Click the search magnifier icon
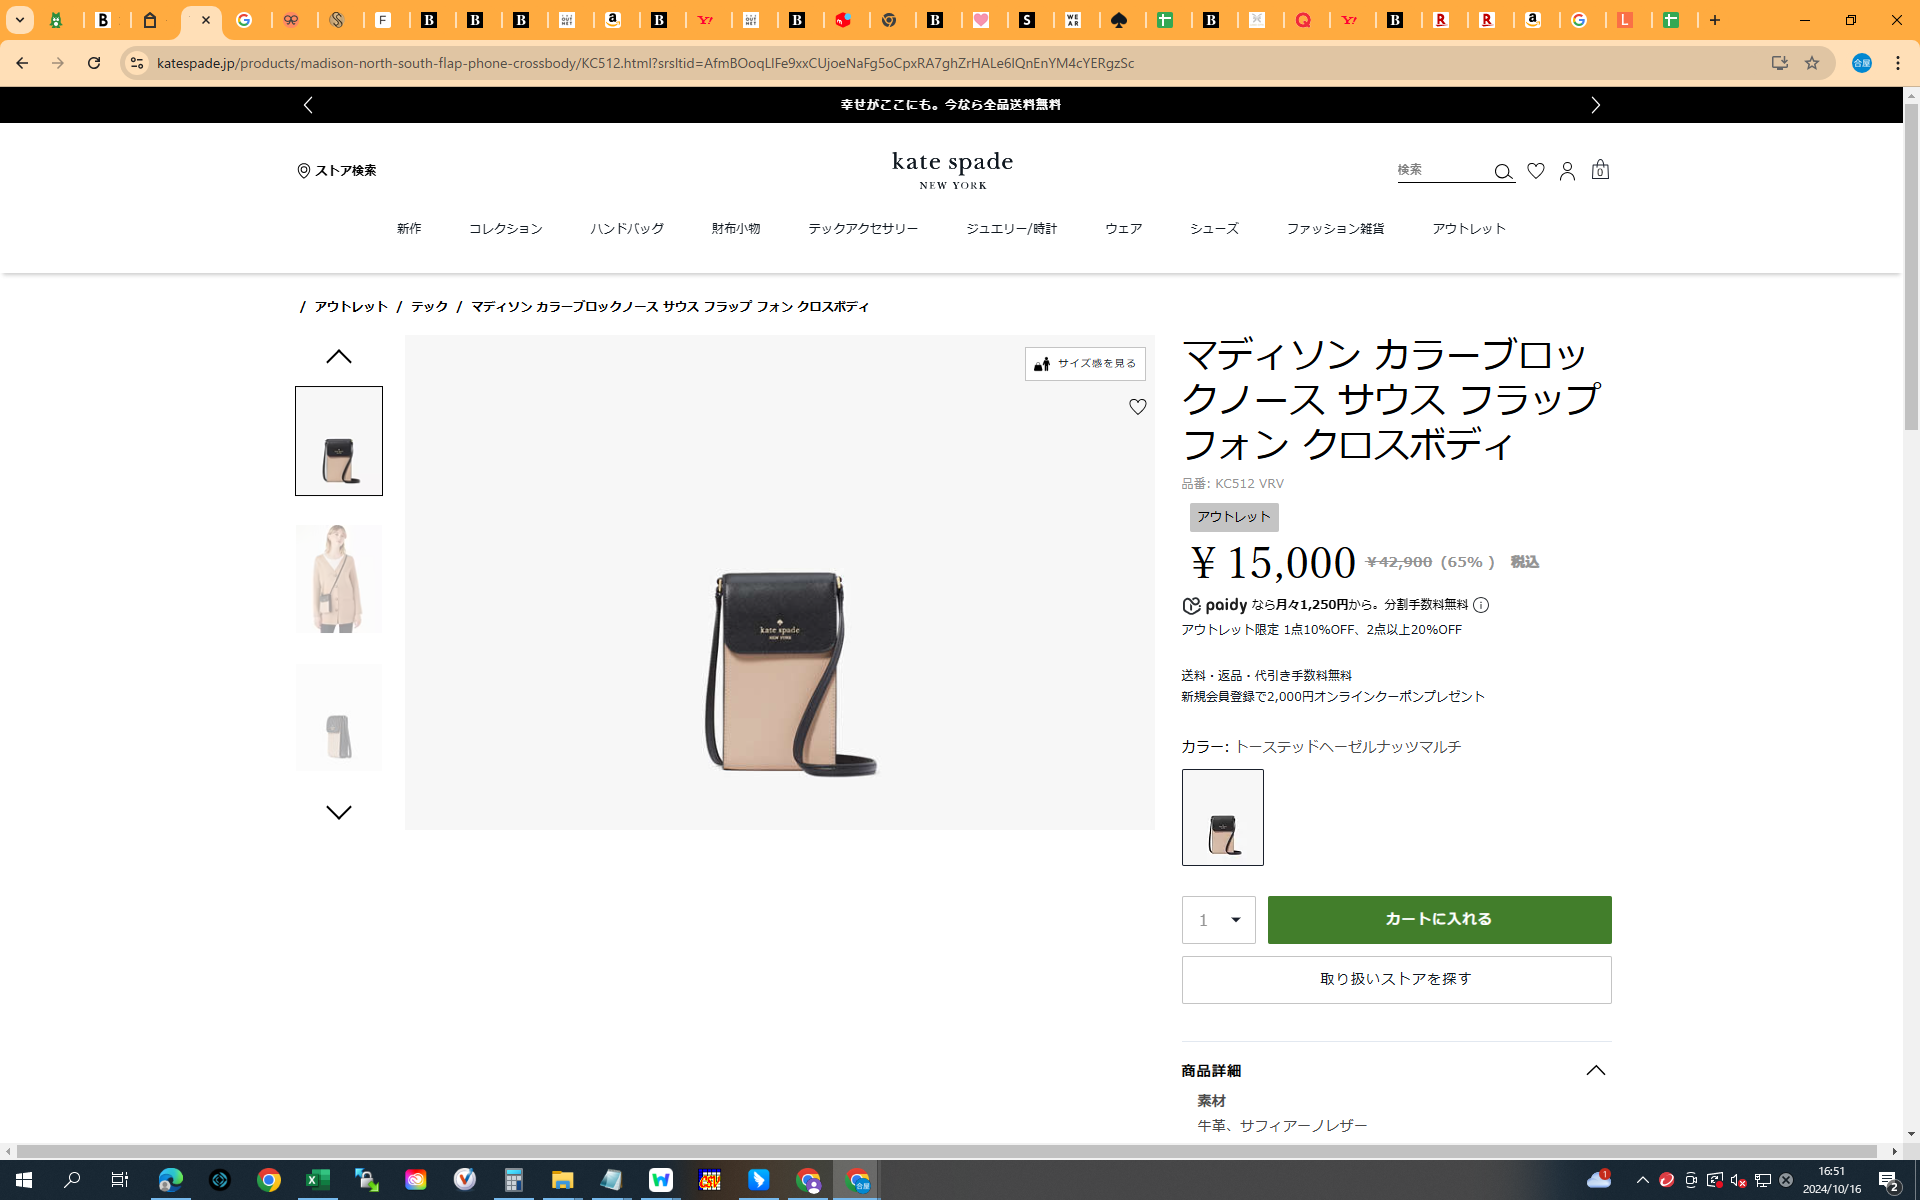 pos(1502,172)
